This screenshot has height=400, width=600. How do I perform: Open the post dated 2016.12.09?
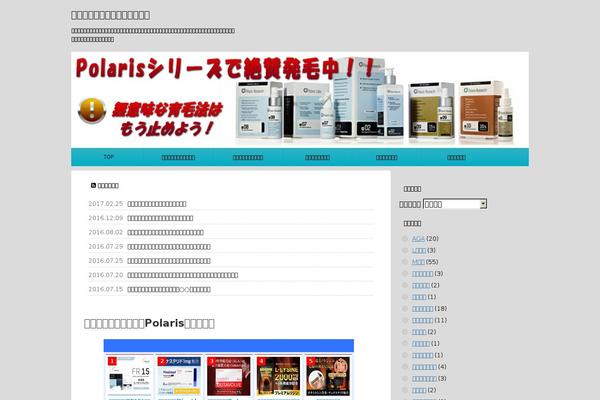click(x=160, y=218)
